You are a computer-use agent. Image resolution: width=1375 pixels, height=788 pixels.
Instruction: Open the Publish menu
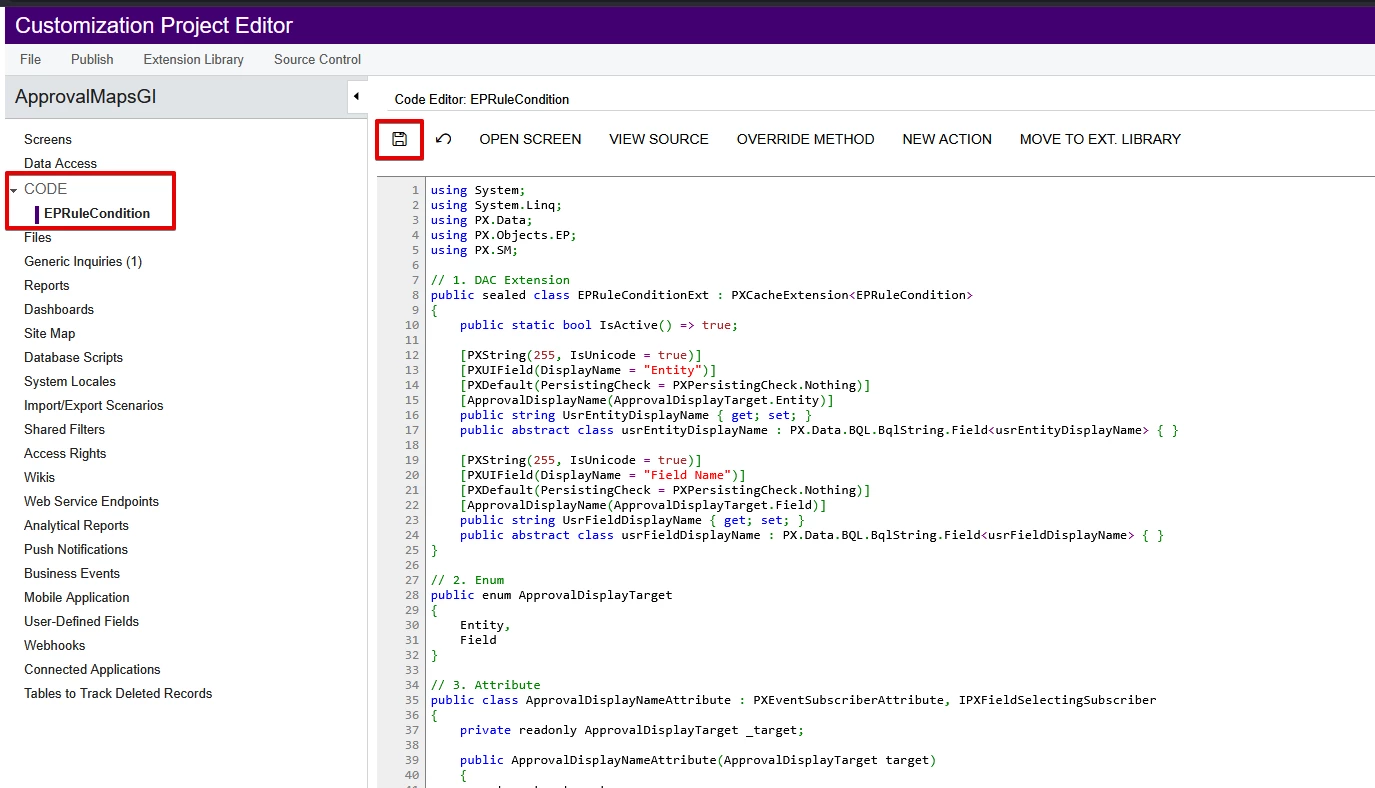[92, 59]
